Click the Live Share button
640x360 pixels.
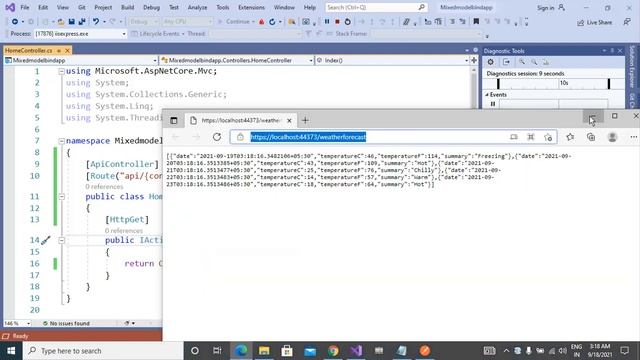pos(594,22)
